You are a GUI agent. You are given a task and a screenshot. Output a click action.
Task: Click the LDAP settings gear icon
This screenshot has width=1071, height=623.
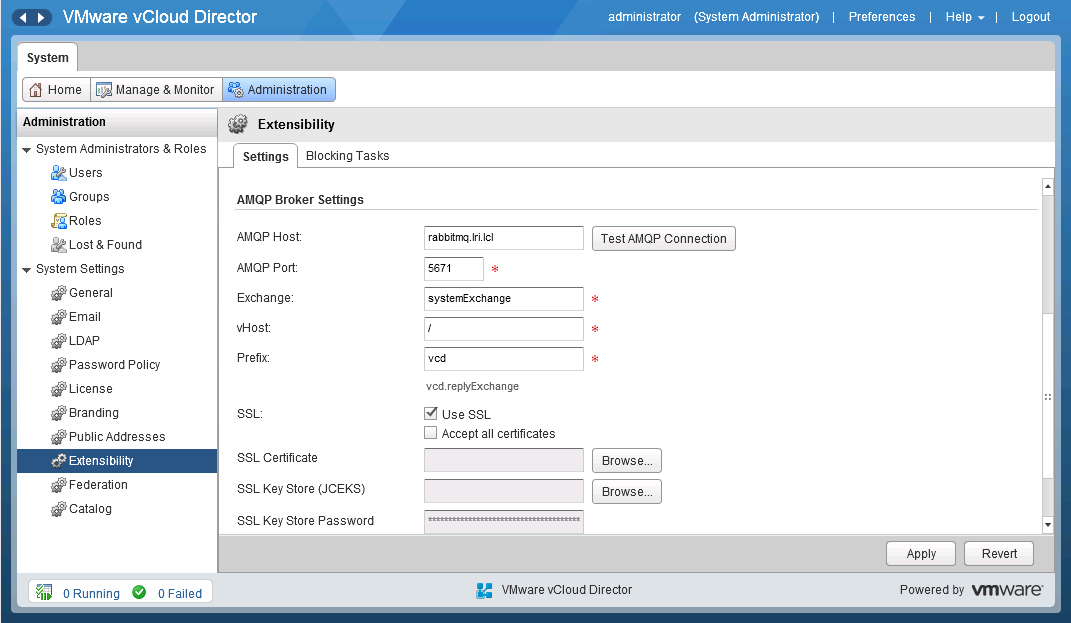tap(59, 341)
